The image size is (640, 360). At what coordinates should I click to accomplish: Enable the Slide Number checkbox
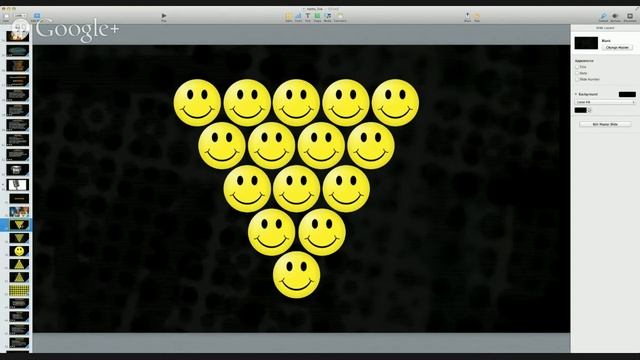coord(577,79)
